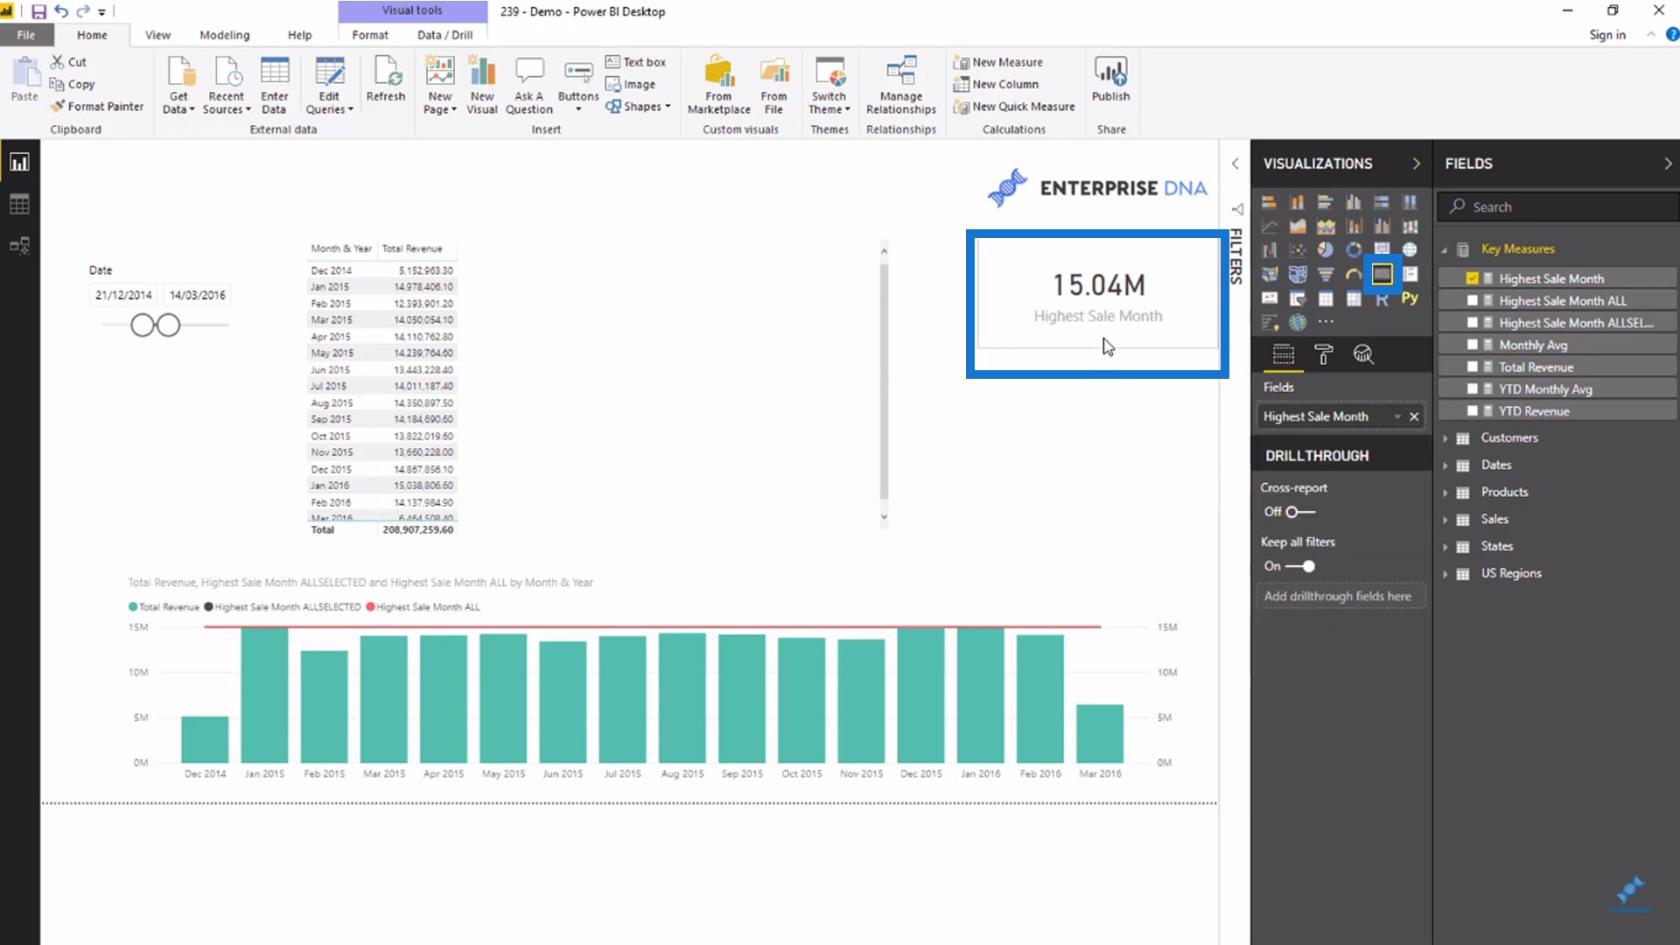Choose the Funnel visual

[x=1325, y=274]
